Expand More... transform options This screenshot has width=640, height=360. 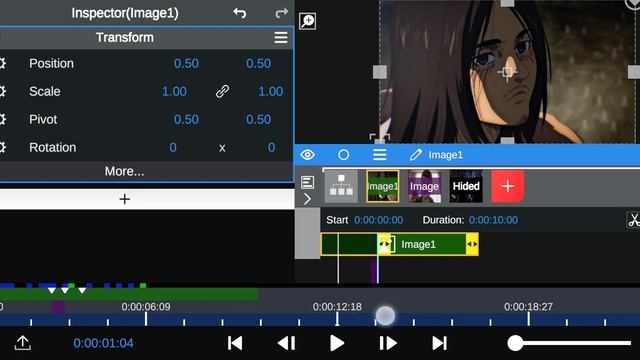point(124,171)
